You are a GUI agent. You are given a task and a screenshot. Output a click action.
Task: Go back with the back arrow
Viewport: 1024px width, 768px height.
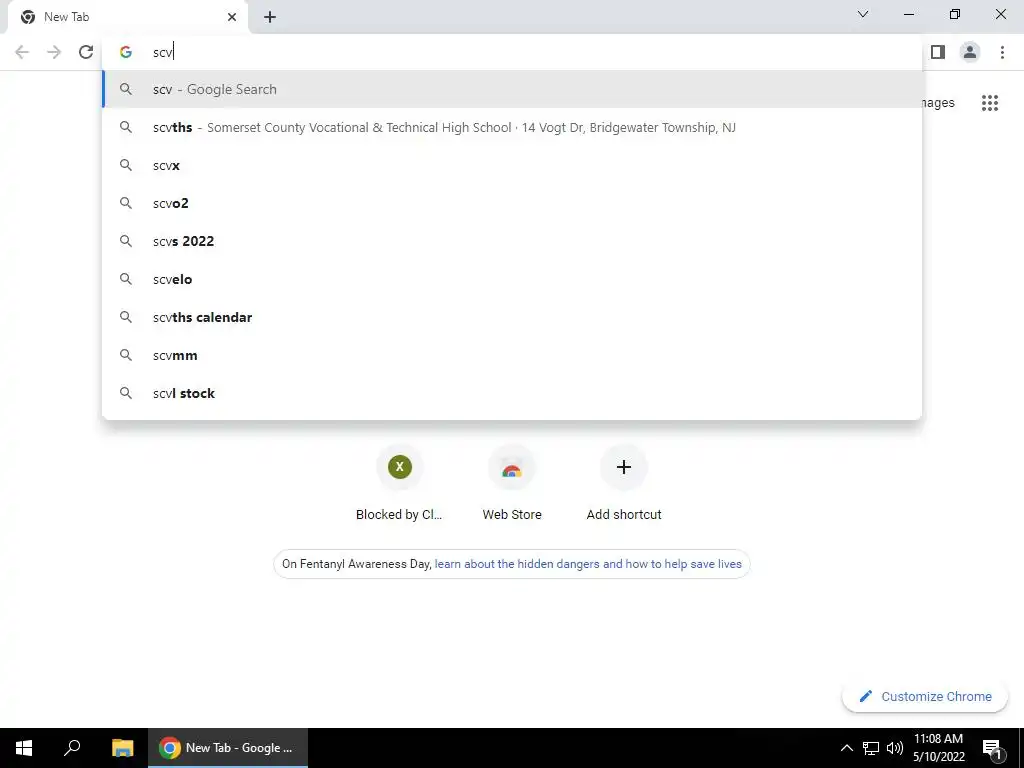(22, 52)
